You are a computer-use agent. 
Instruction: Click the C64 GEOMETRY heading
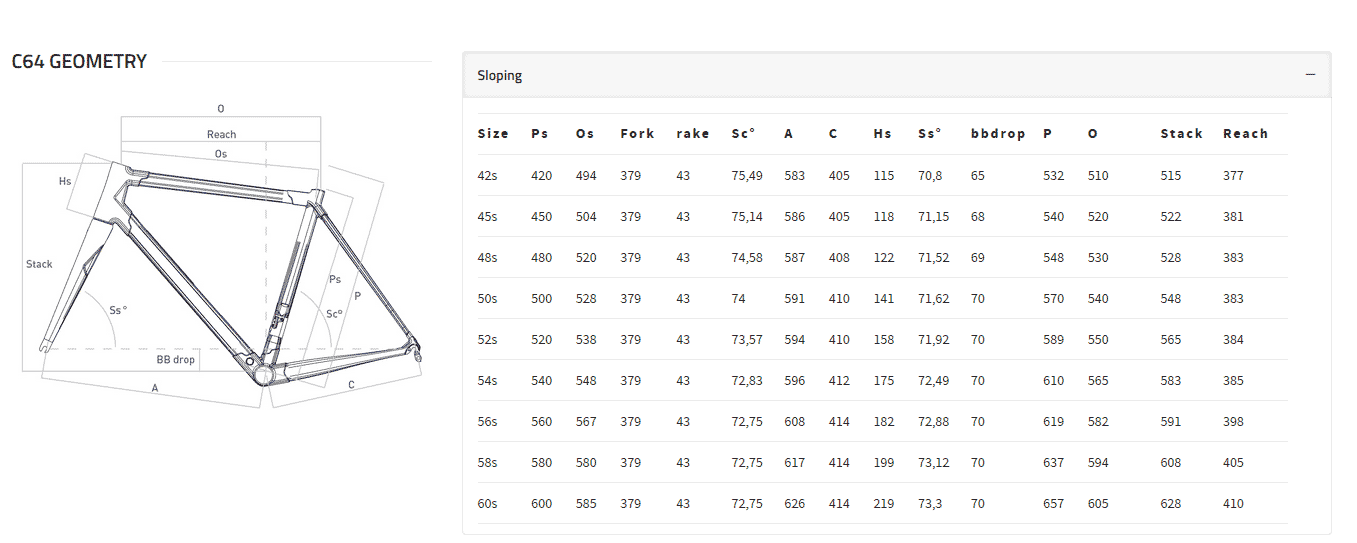tap(79, 62)
